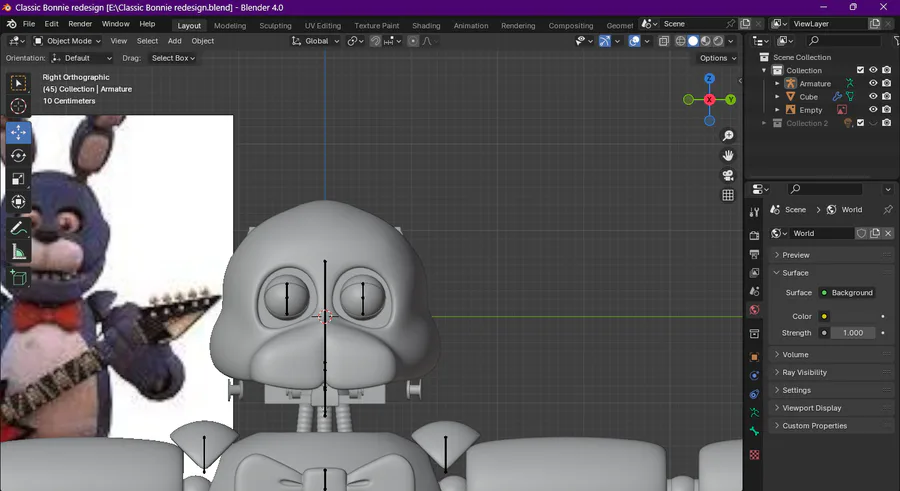
Task: Open the Scene properties tab
Action: tap(754, 291)
